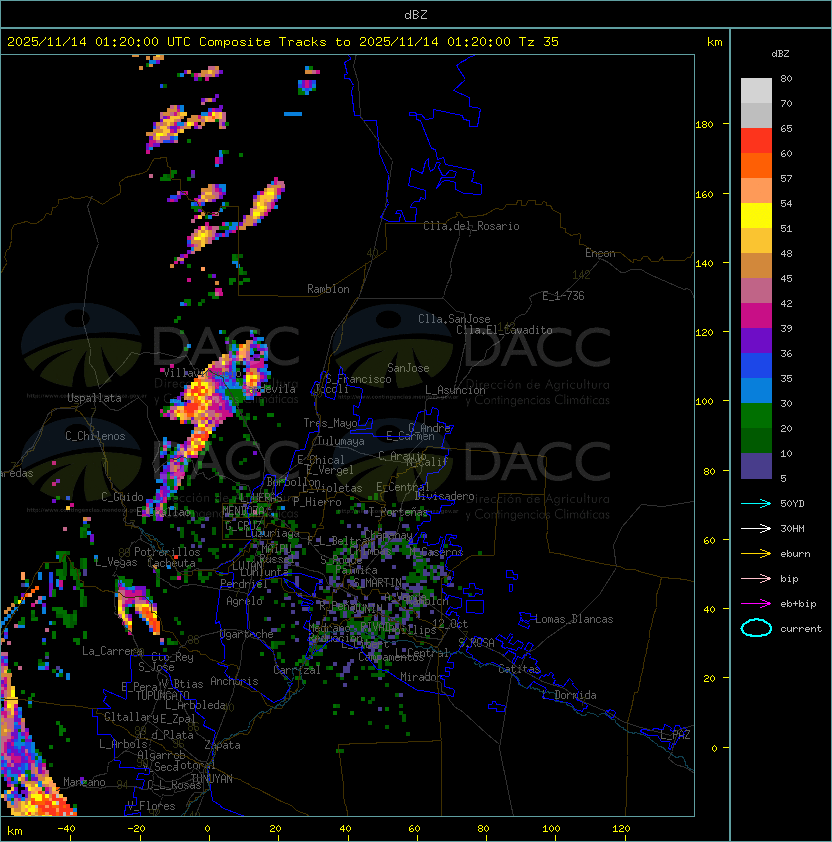Click the 'Uspallata' map label
The image size is (832, 842).
(94, 398)
